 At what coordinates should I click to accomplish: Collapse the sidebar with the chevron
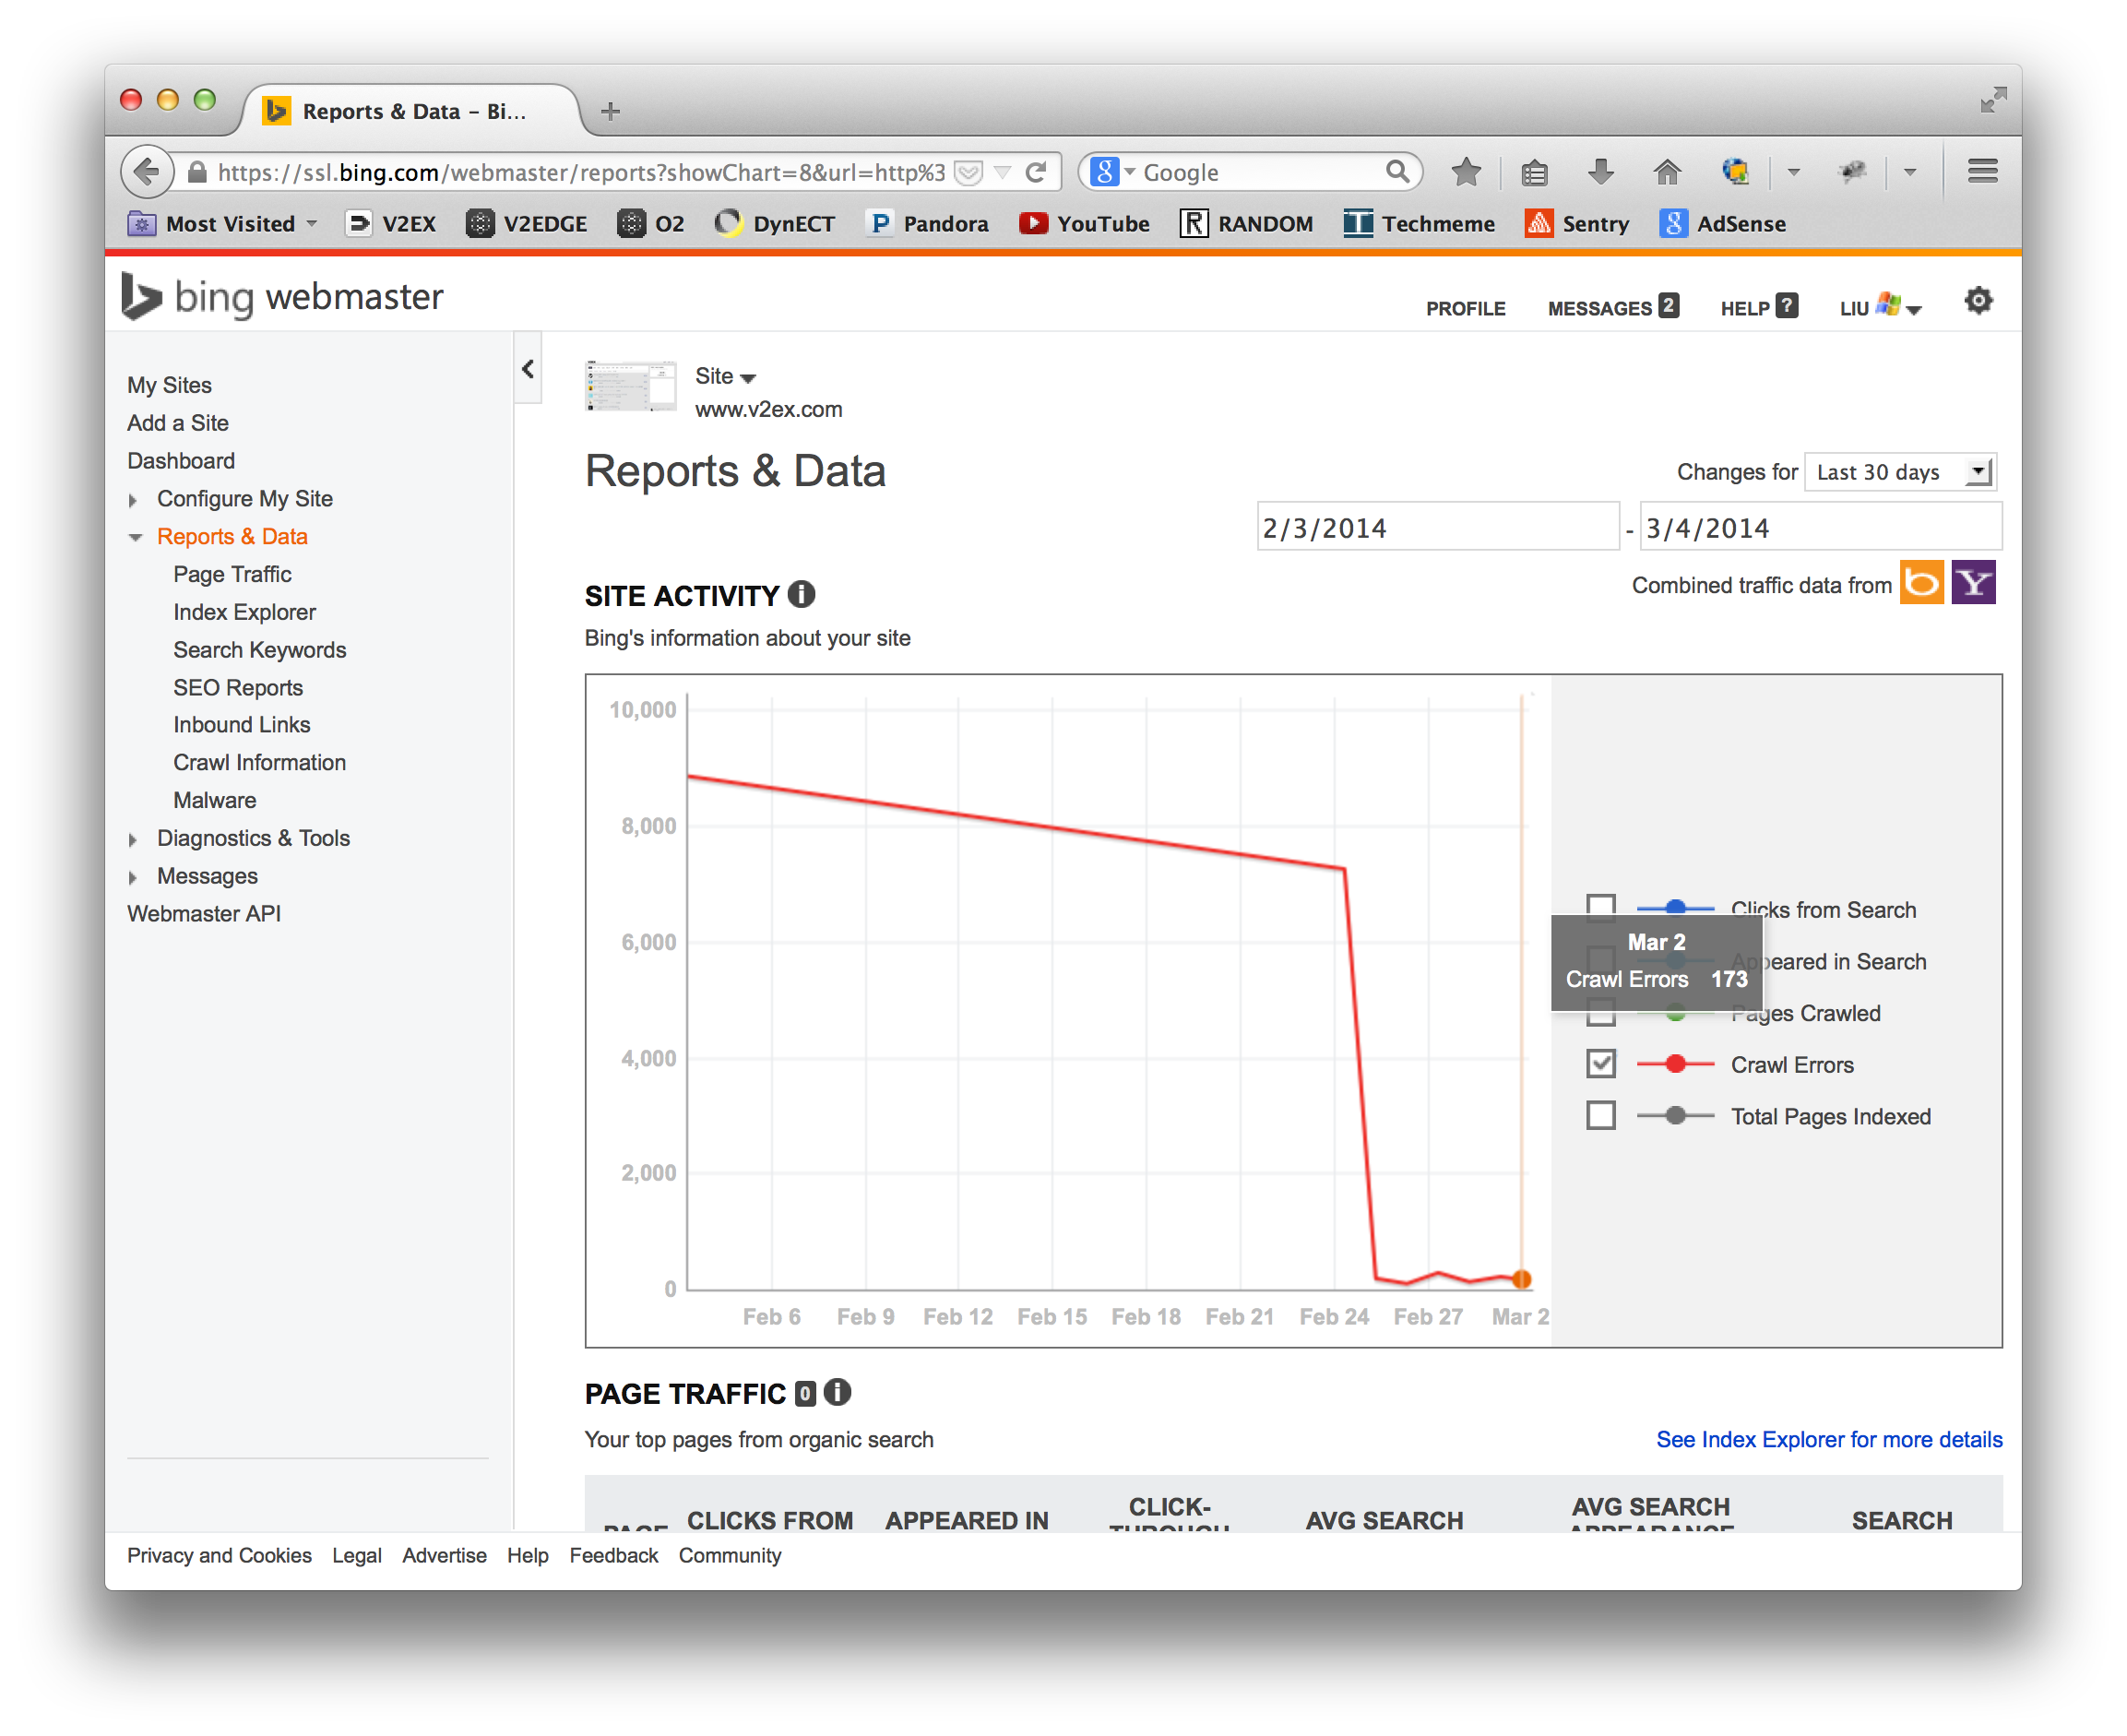click(x=528, y=369)
